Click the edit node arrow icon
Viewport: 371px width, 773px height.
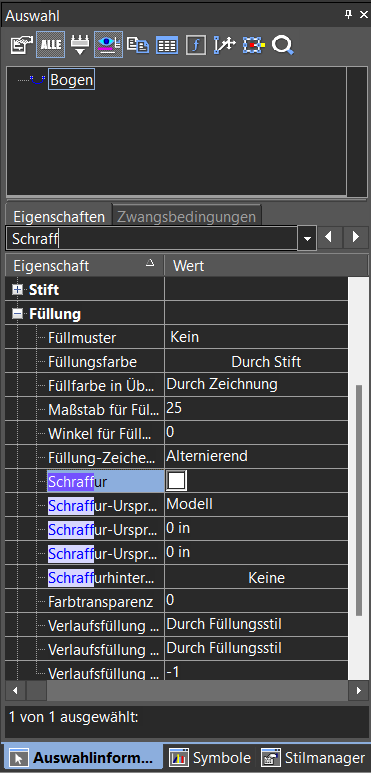225,45
